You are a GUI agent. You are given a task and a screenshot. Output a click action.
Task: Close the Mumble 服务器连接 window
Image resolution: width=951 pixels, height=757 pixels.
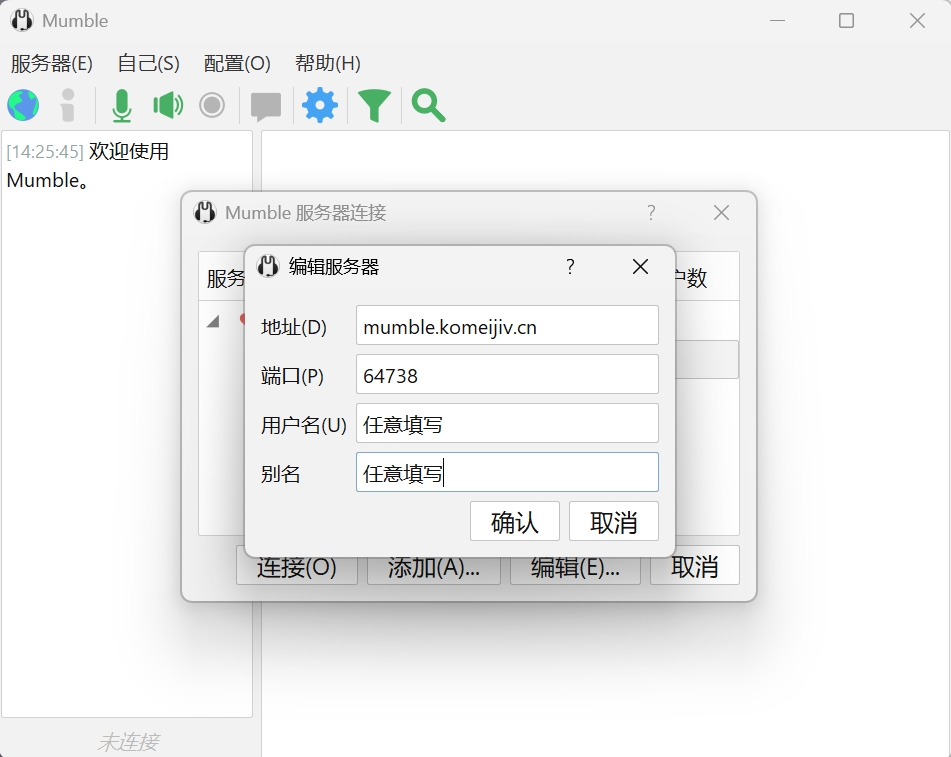[722, 213]
